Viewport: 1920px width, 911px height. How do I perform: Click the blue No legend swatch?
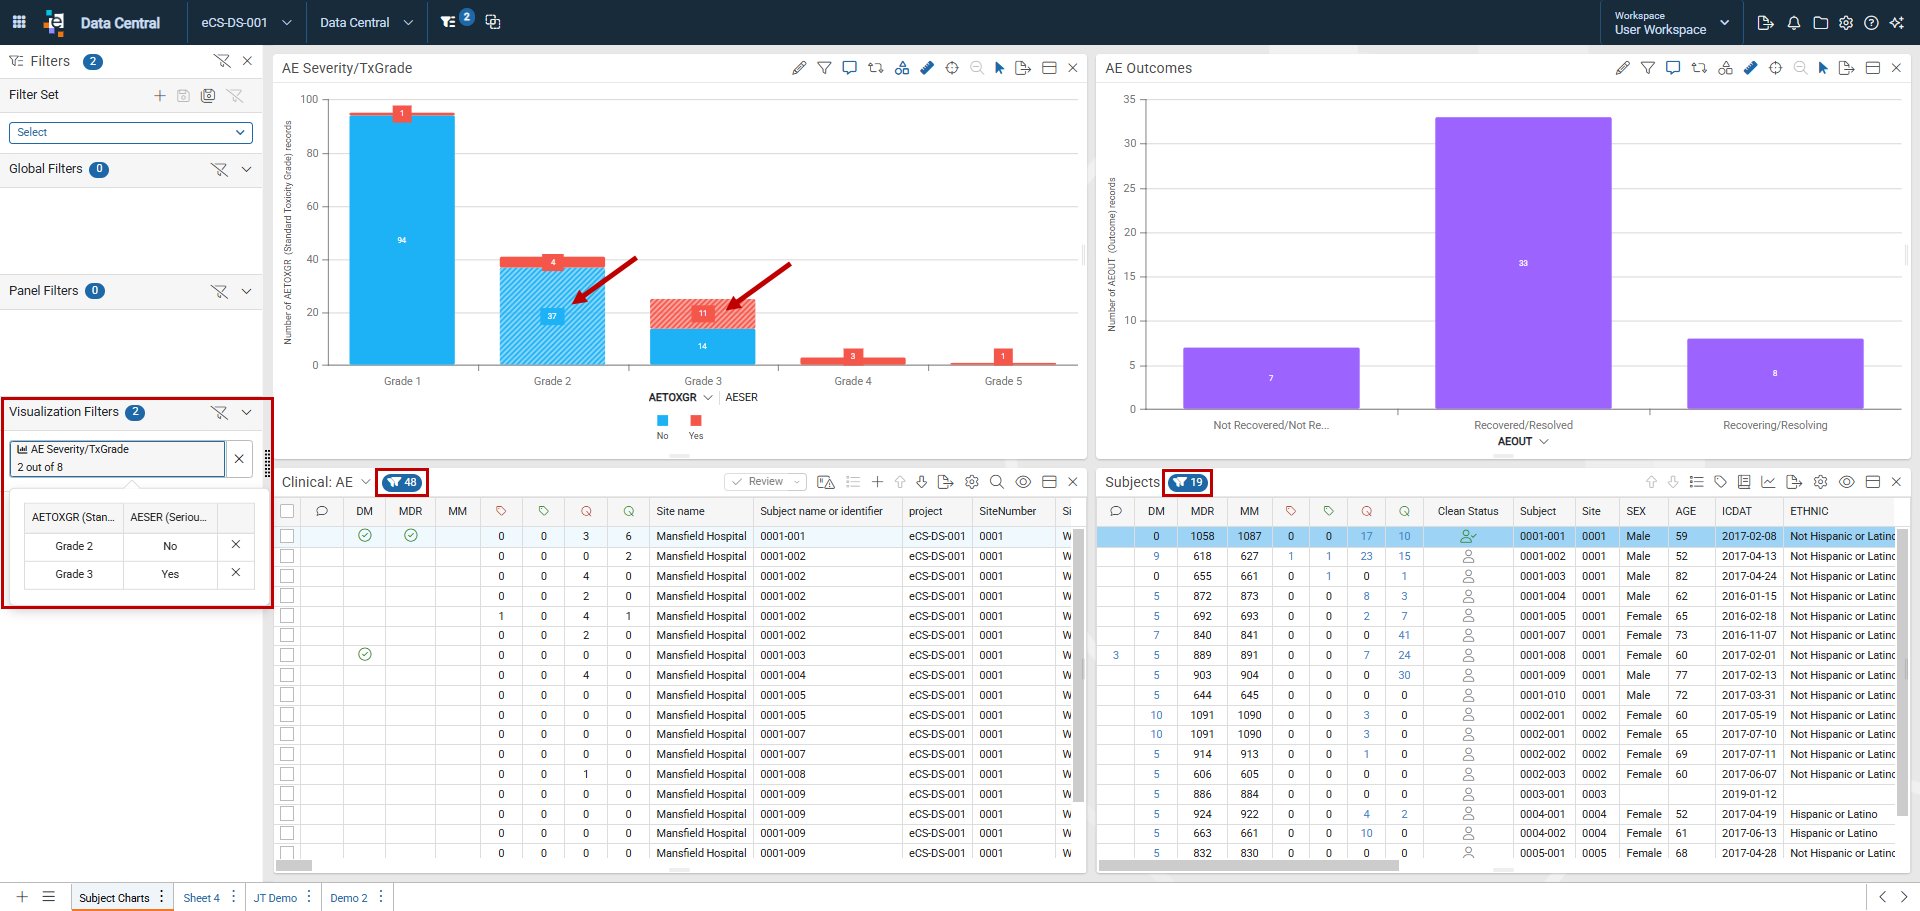tap(662, 420)
